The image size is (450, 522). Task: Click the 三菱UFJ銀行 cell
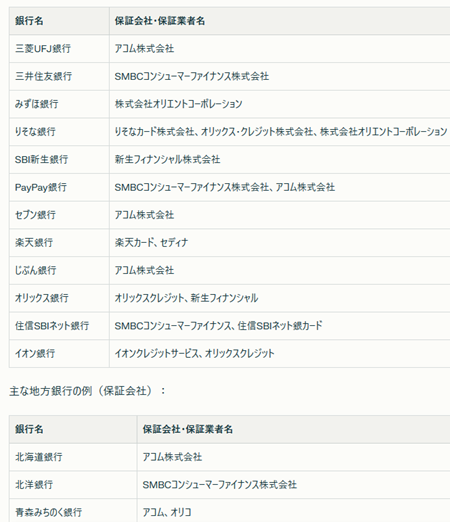click(x=59, y=49)
